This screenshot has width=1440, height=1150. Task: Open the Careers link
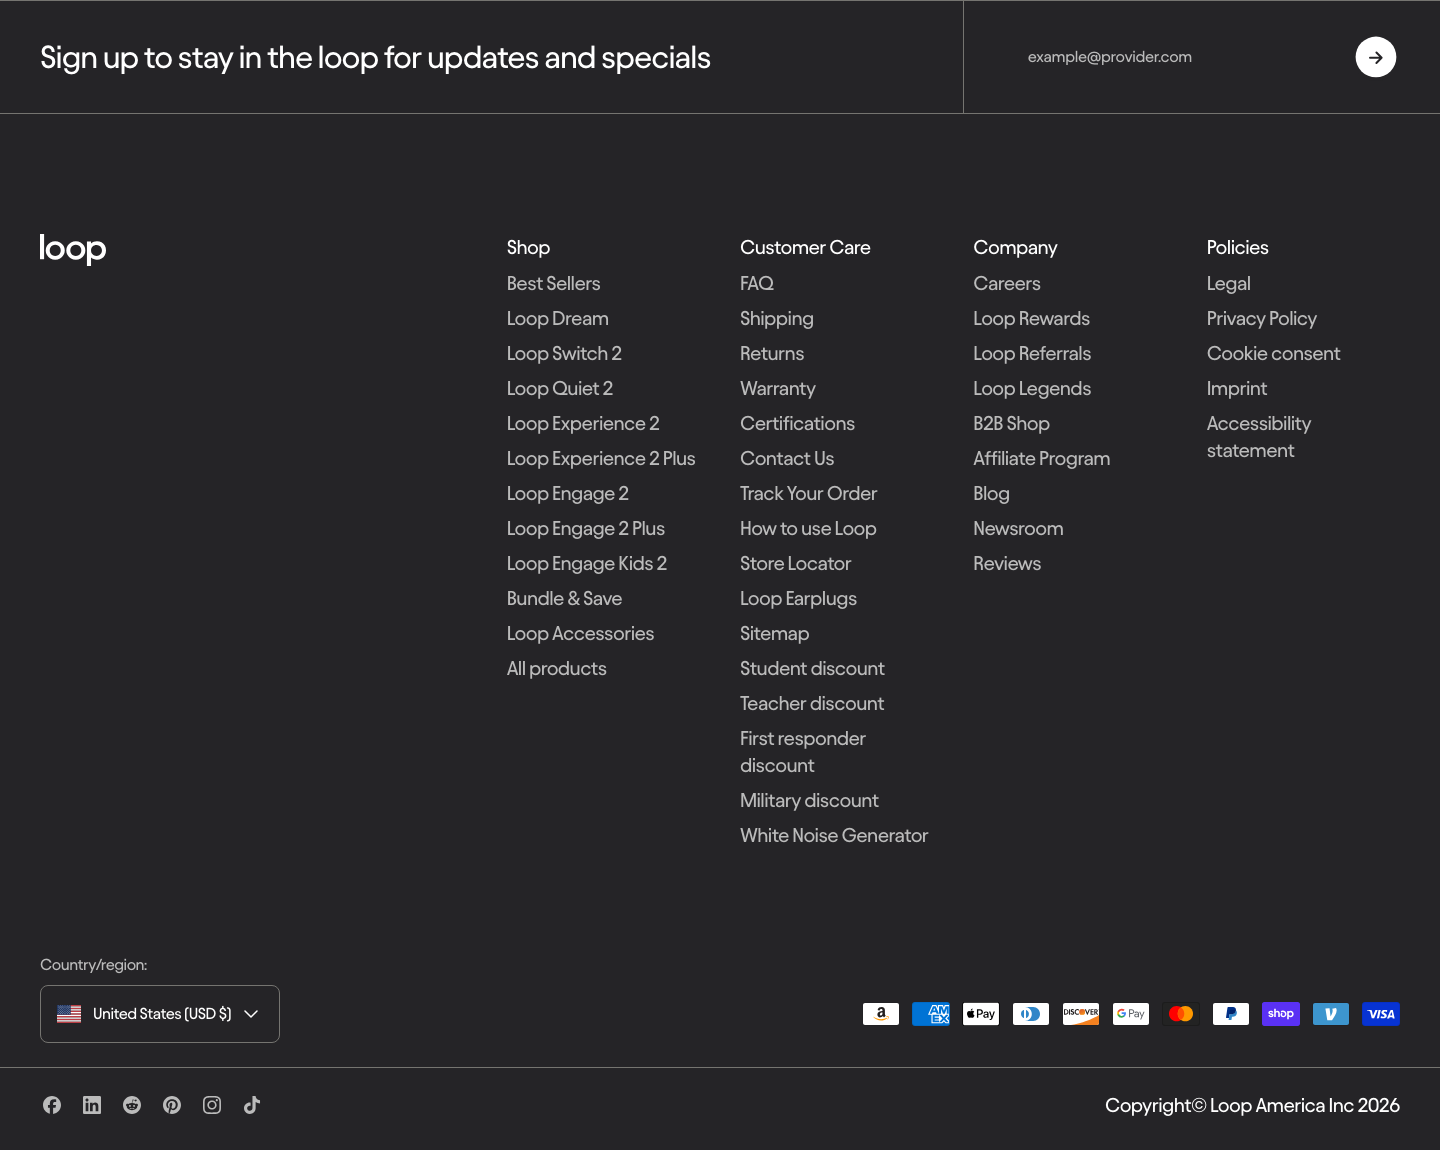coord(1007,283)
